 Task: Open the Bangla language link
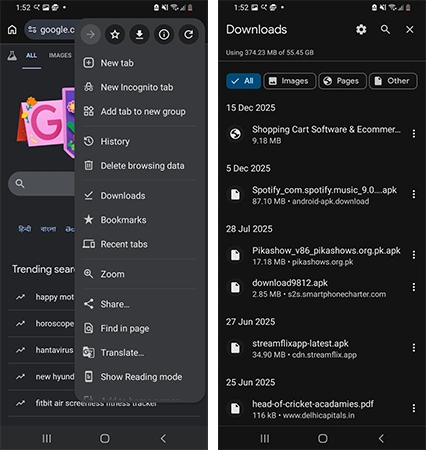48,229
